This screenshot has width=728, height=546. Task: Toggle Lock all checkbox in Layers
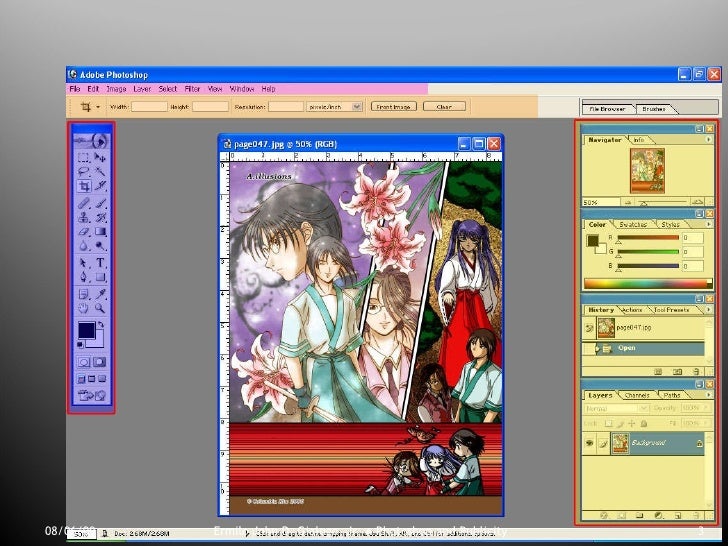point(644,424)
